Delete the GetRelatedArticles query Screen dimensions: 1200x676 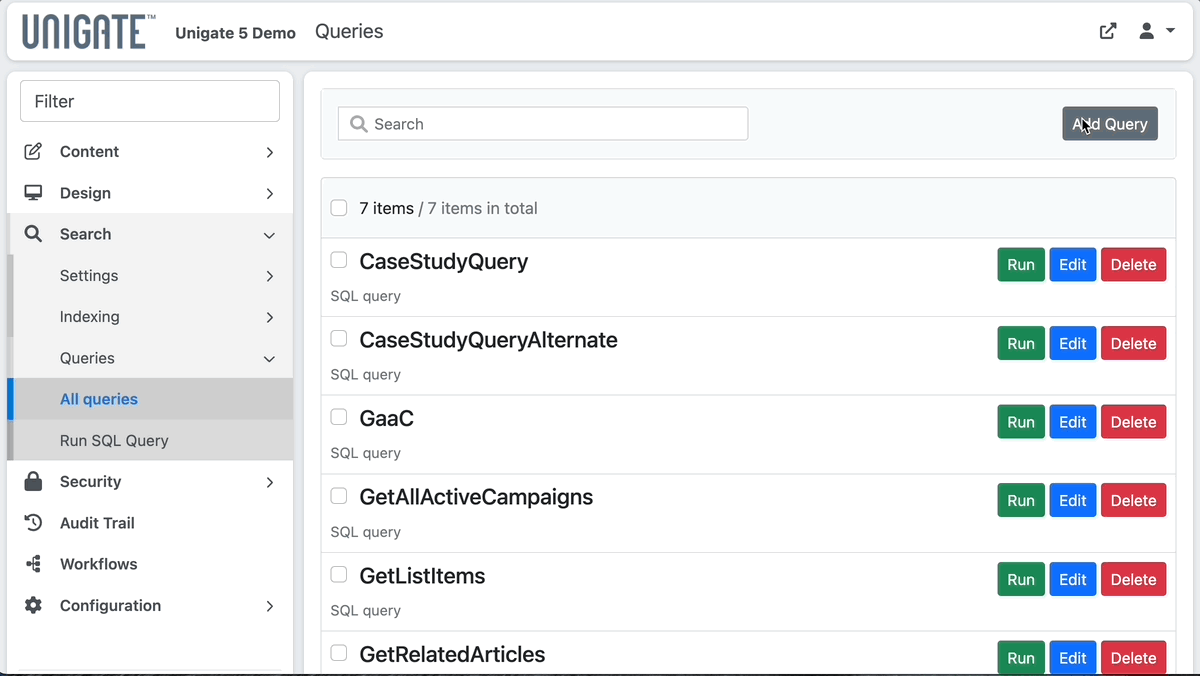tap(1134, 658)
